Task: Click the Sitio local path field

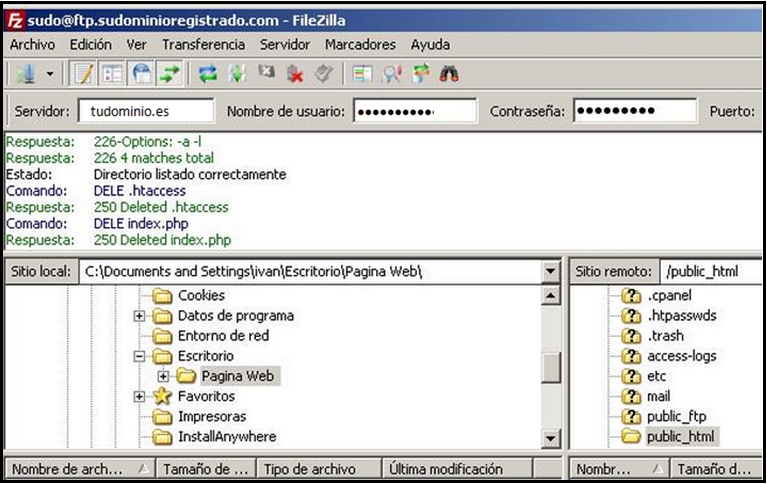Action: tap(311, 272)
